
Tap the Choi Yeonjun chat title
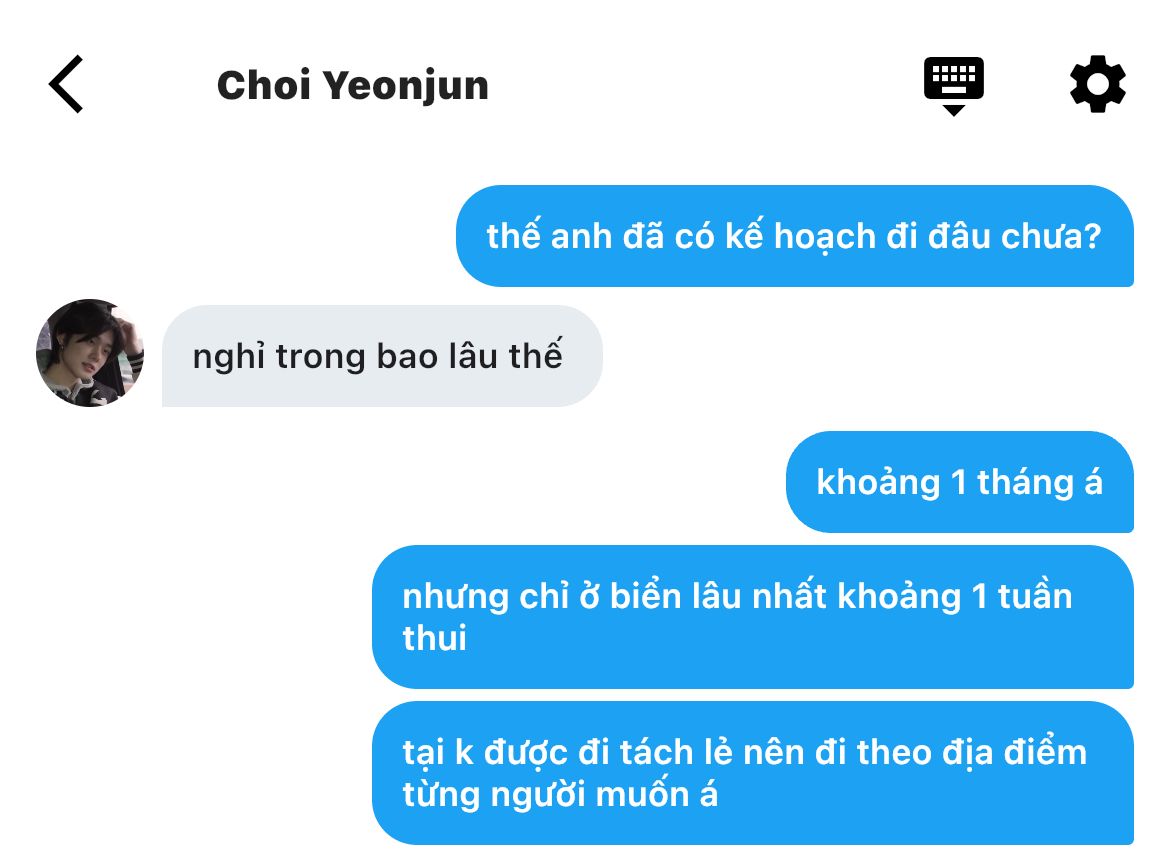352,85
